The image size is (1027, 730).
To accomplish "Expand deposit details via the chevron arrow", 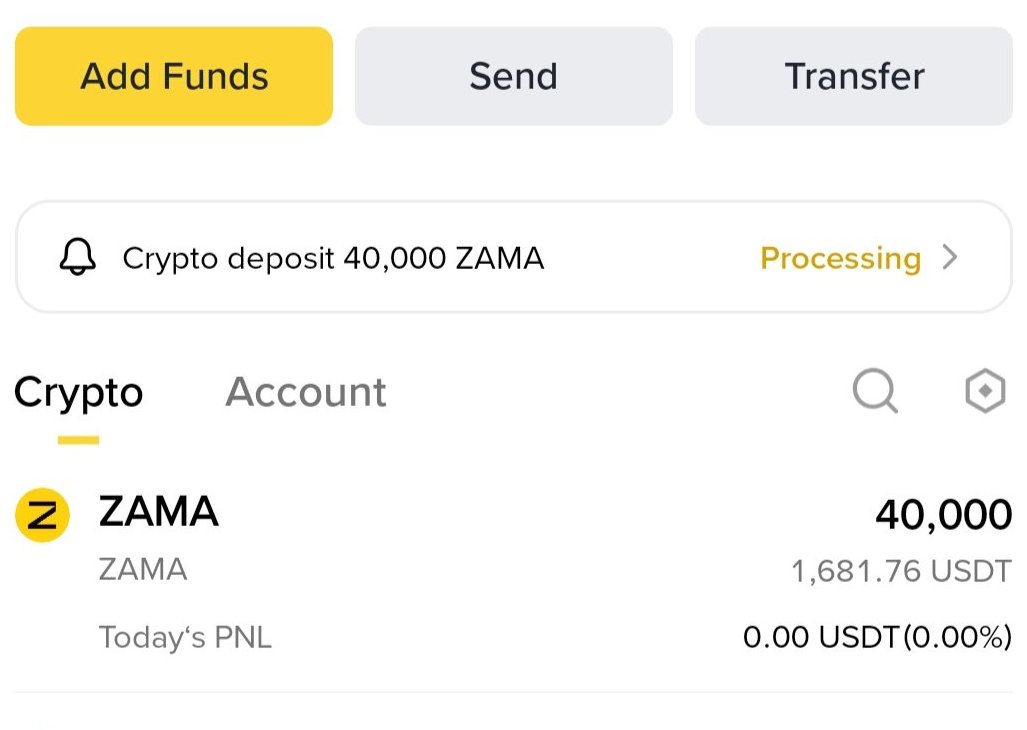I will click(x=950, y=258).
